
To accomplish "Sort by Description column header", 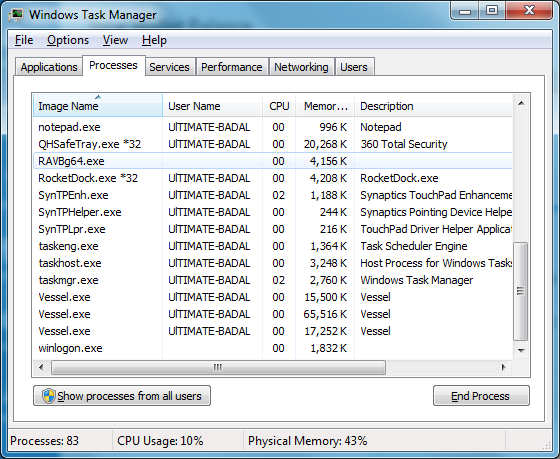I will pos(433,106).
